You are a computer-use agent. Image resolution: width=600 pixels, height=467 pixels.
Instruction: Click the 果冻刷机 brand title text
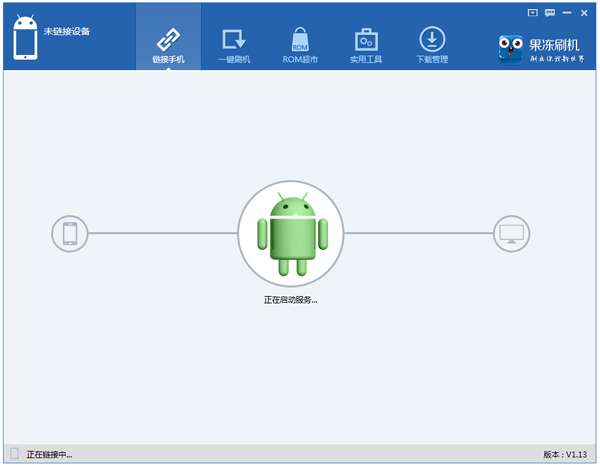pyautogui.click(x=554, y=45)
